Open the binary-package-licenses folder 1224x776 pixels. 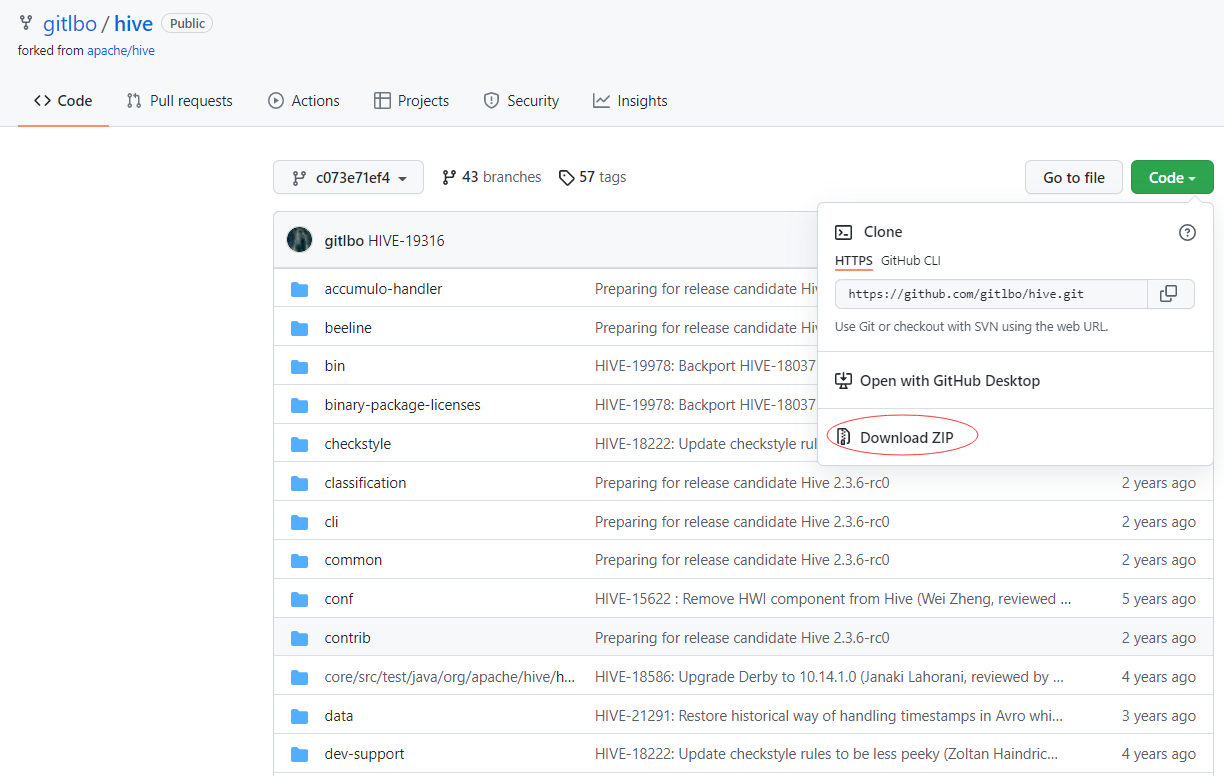pos(402,405)
